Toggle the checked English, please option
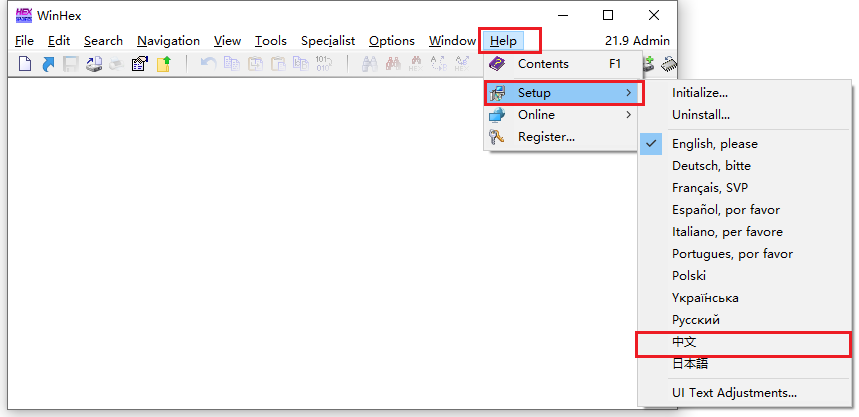 point(746,144)
